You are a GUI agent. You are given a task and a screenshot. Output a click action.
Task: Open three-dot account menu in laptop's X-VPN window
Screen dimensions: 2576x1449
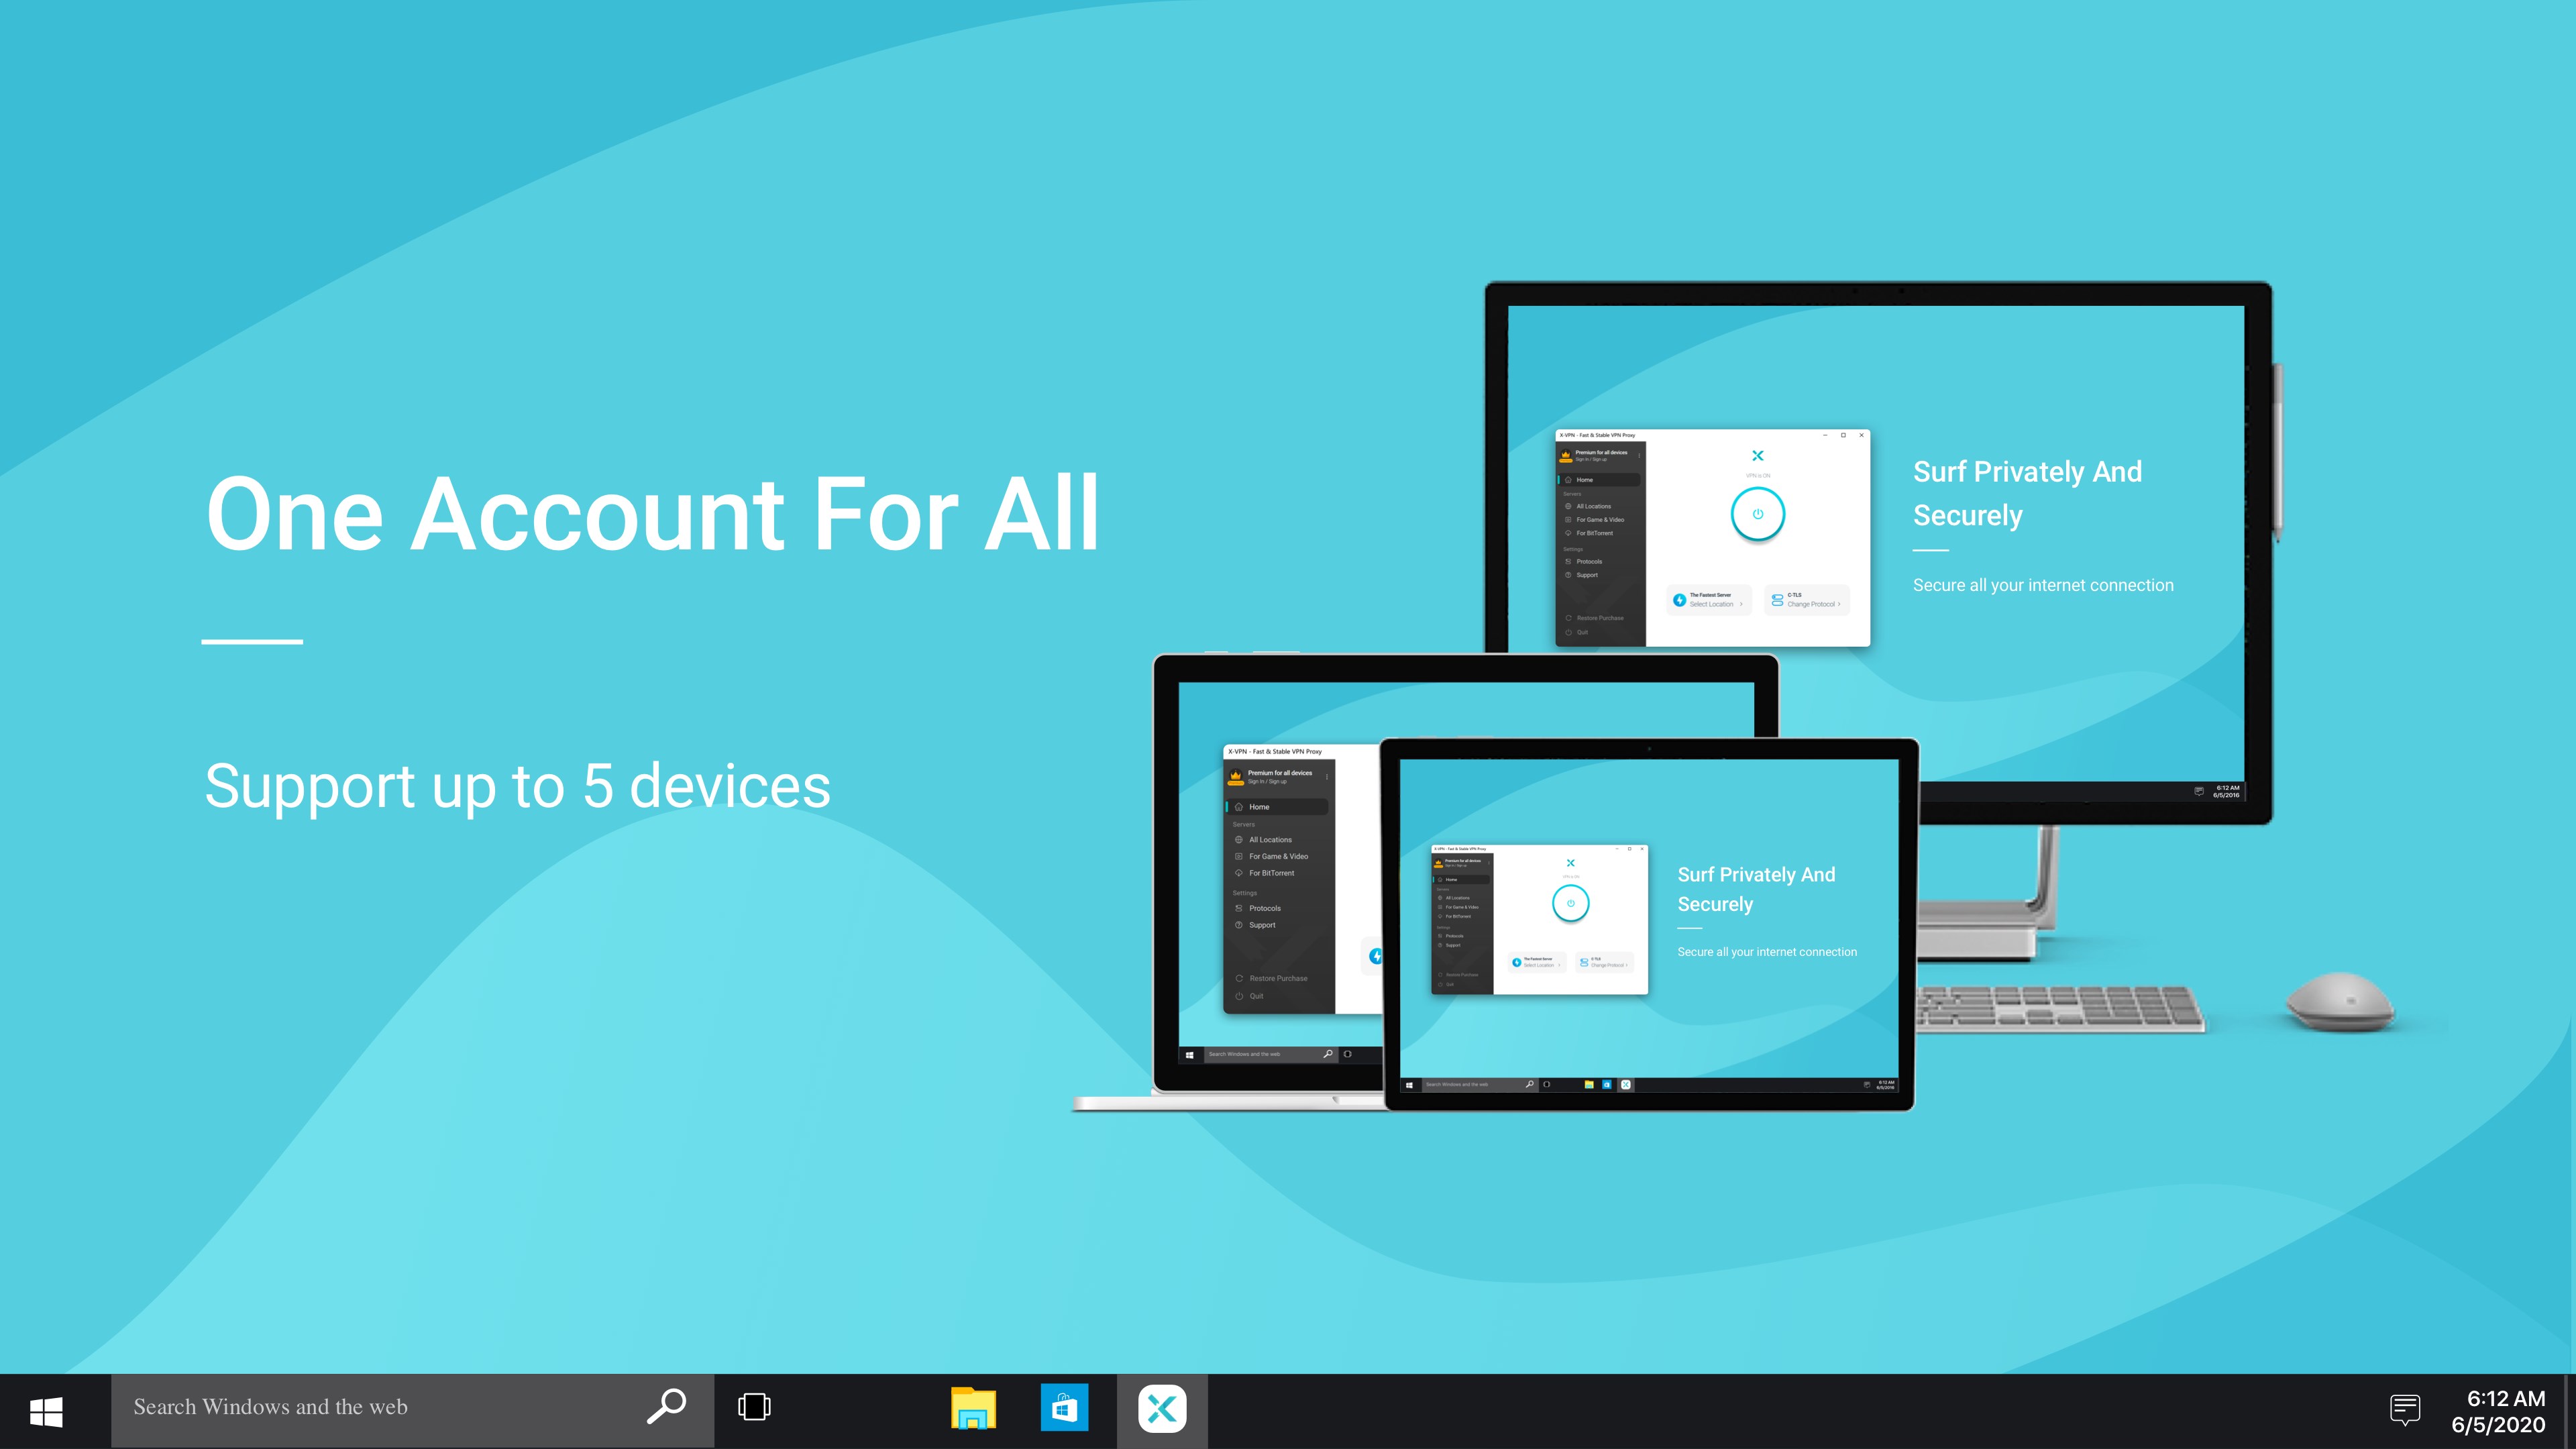pyautogui.click(x=1327, y=777)
